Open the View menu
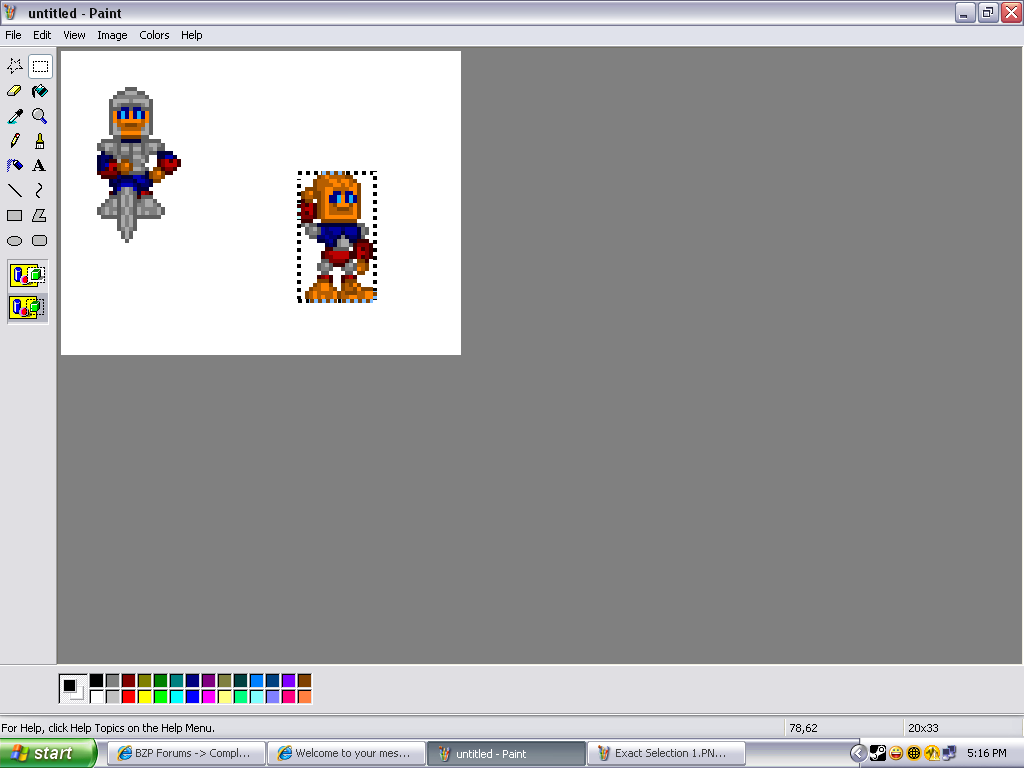 point(74,35)
